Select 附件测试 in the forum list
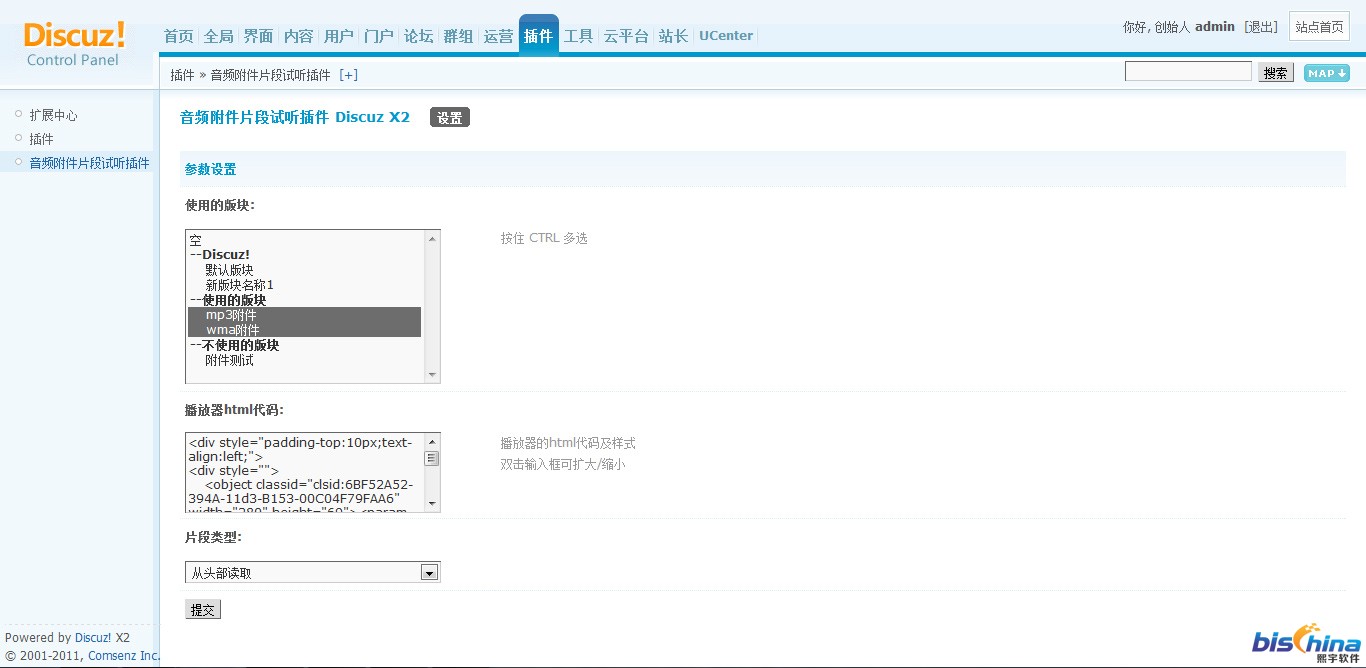 305,360
